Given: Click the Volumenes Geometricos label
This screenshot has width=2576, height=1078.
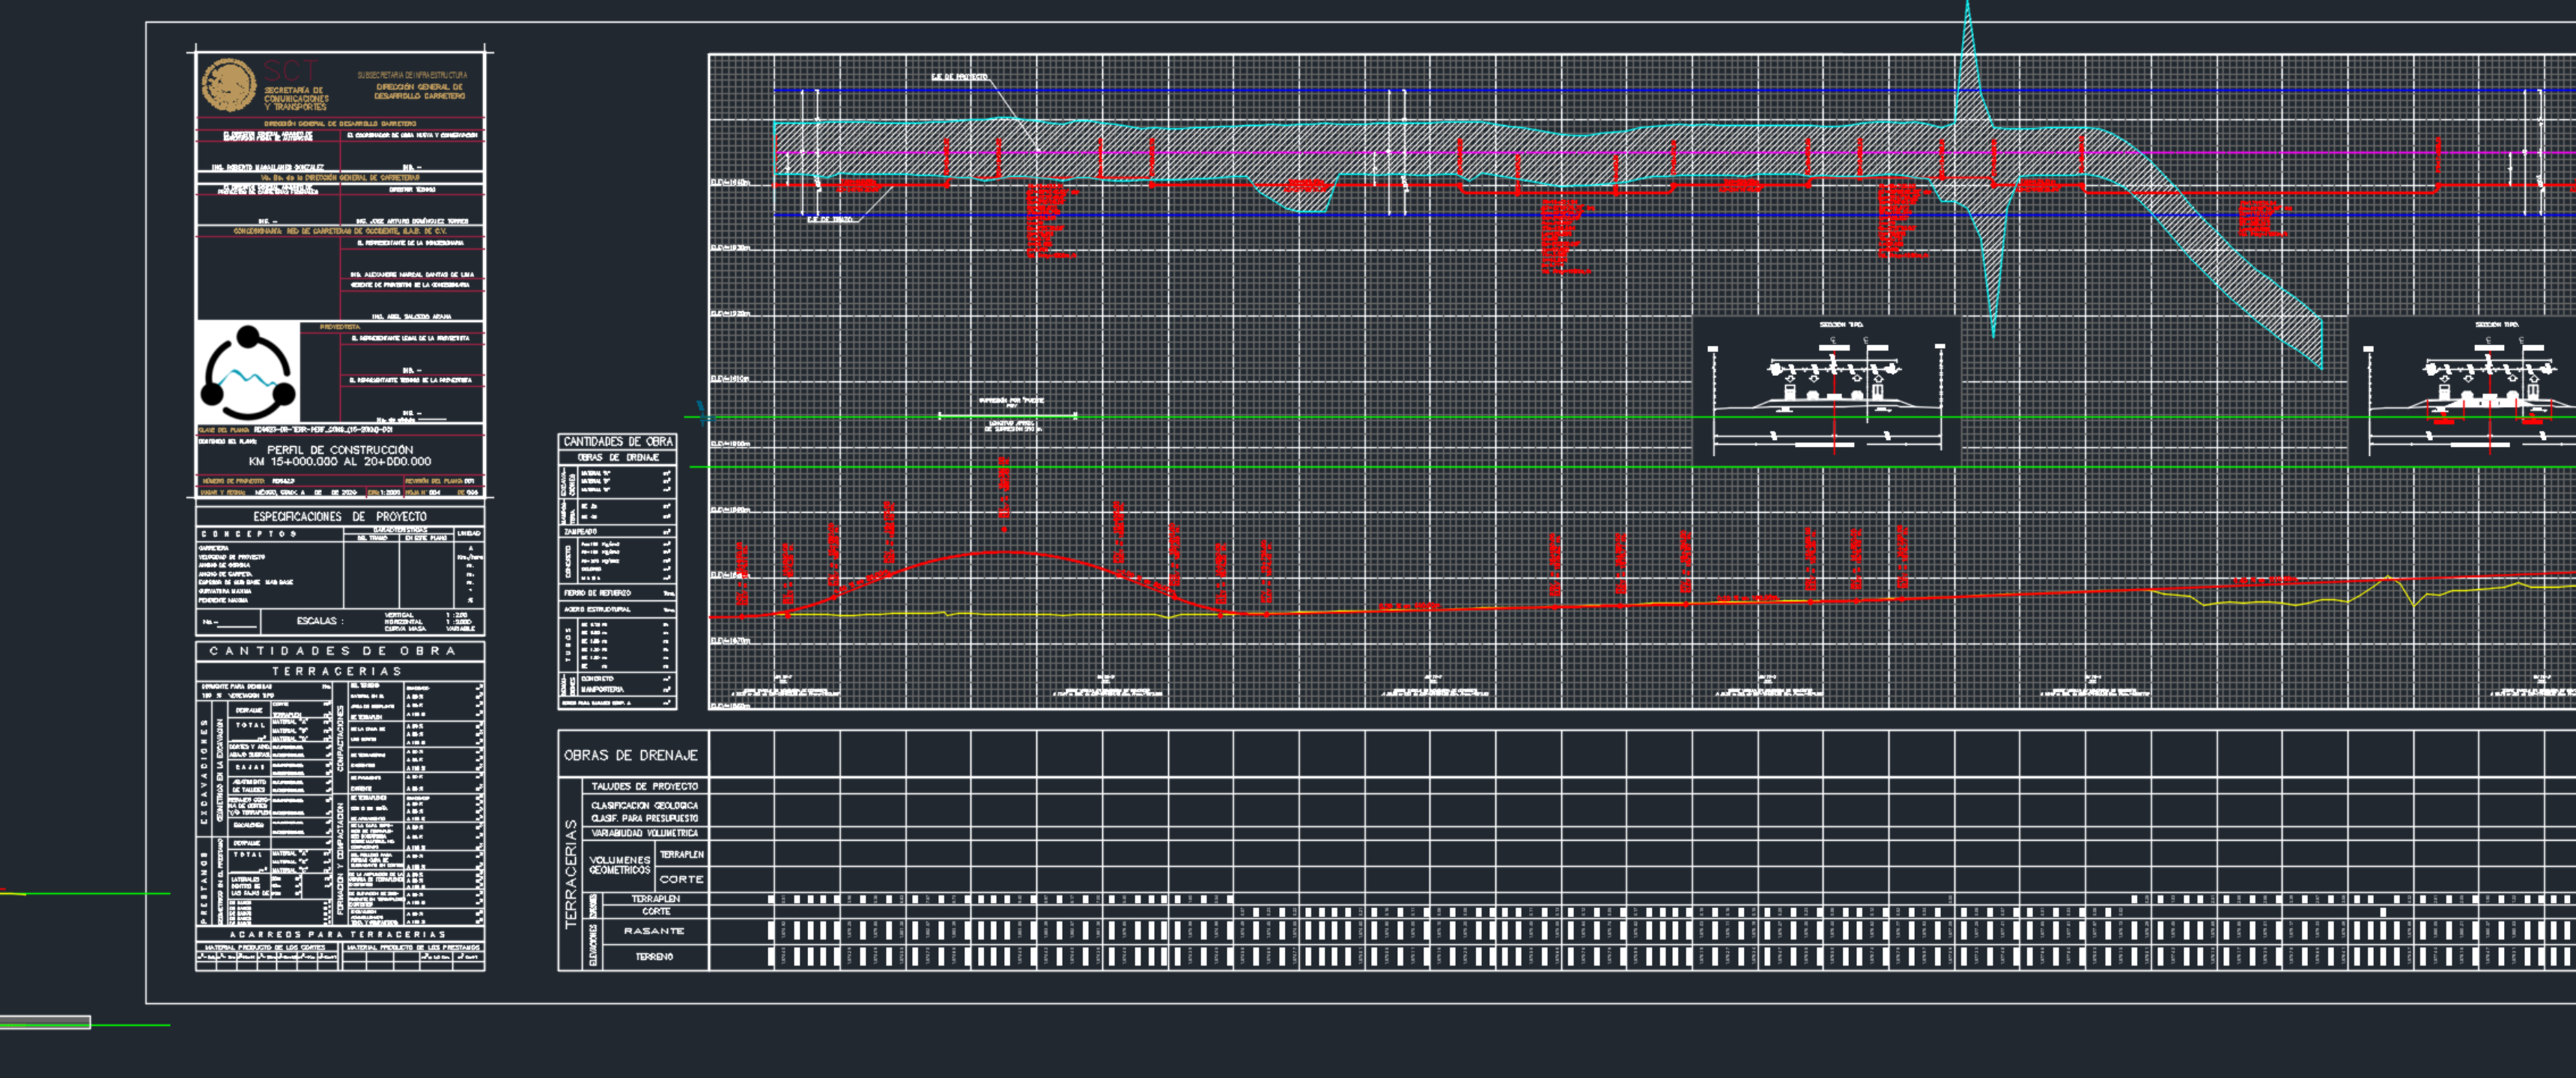Looking at the screenshot, I should tap(620, 865).
